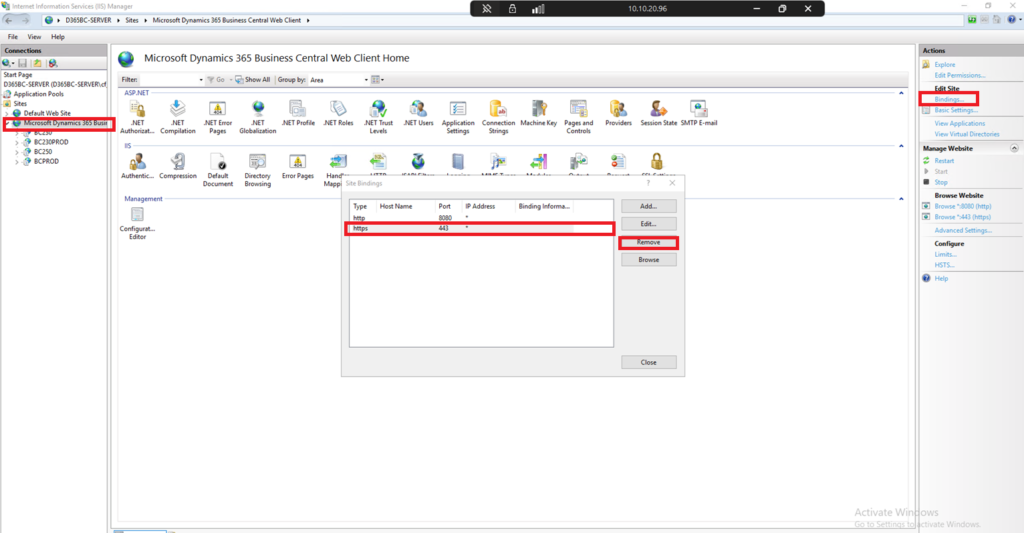Viewport: 1024px width, 533px height.
Task: Click Sites in the breadcrumb path
Action: point(132,20)
